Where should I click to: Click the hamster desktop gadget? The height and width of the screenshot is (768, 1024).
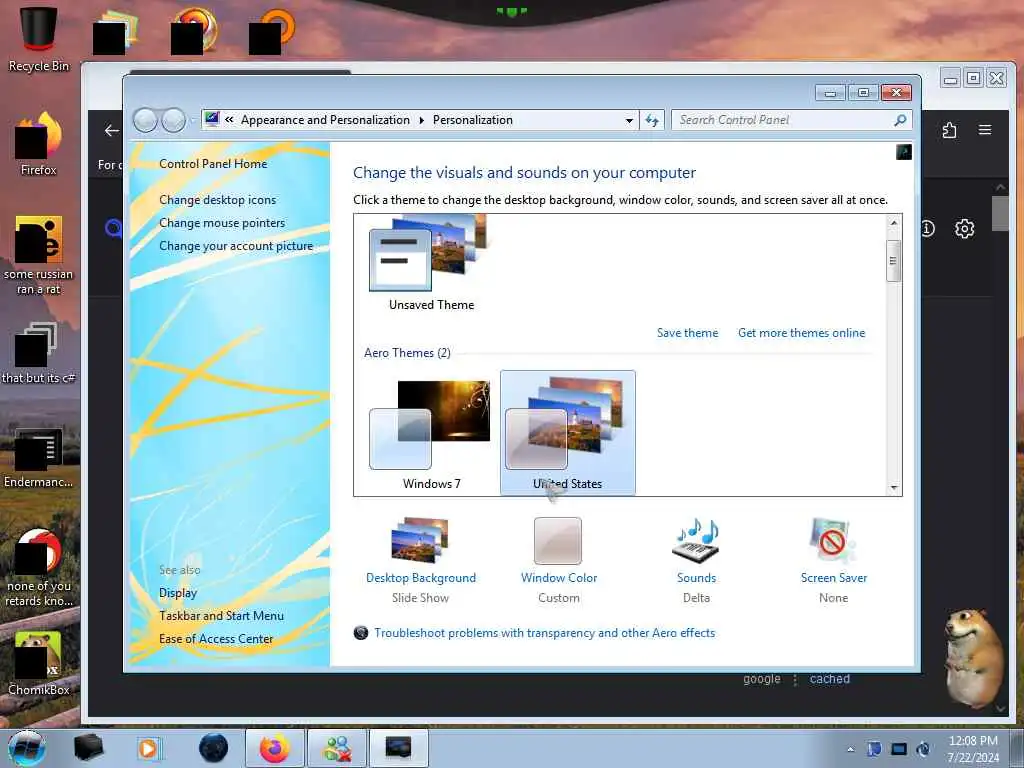point(974,658)
